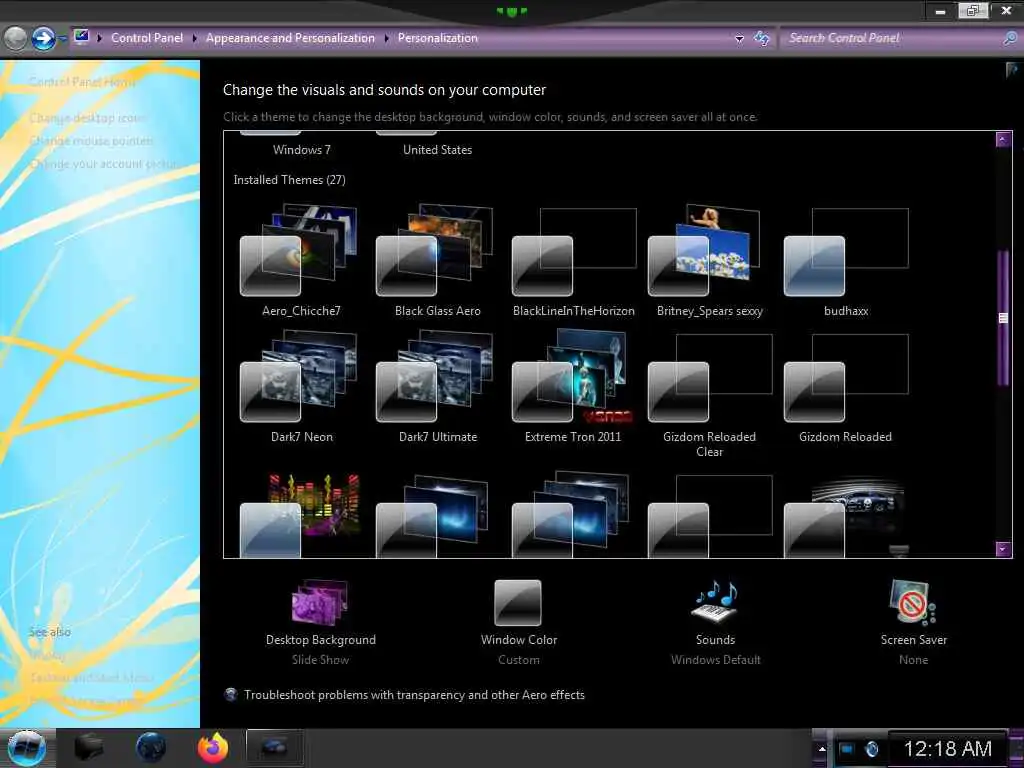Choose the Extreme Tron 2011 theme
Image resolution: width=1024 pixels, height=768 pixels.
tap(573, 387)
